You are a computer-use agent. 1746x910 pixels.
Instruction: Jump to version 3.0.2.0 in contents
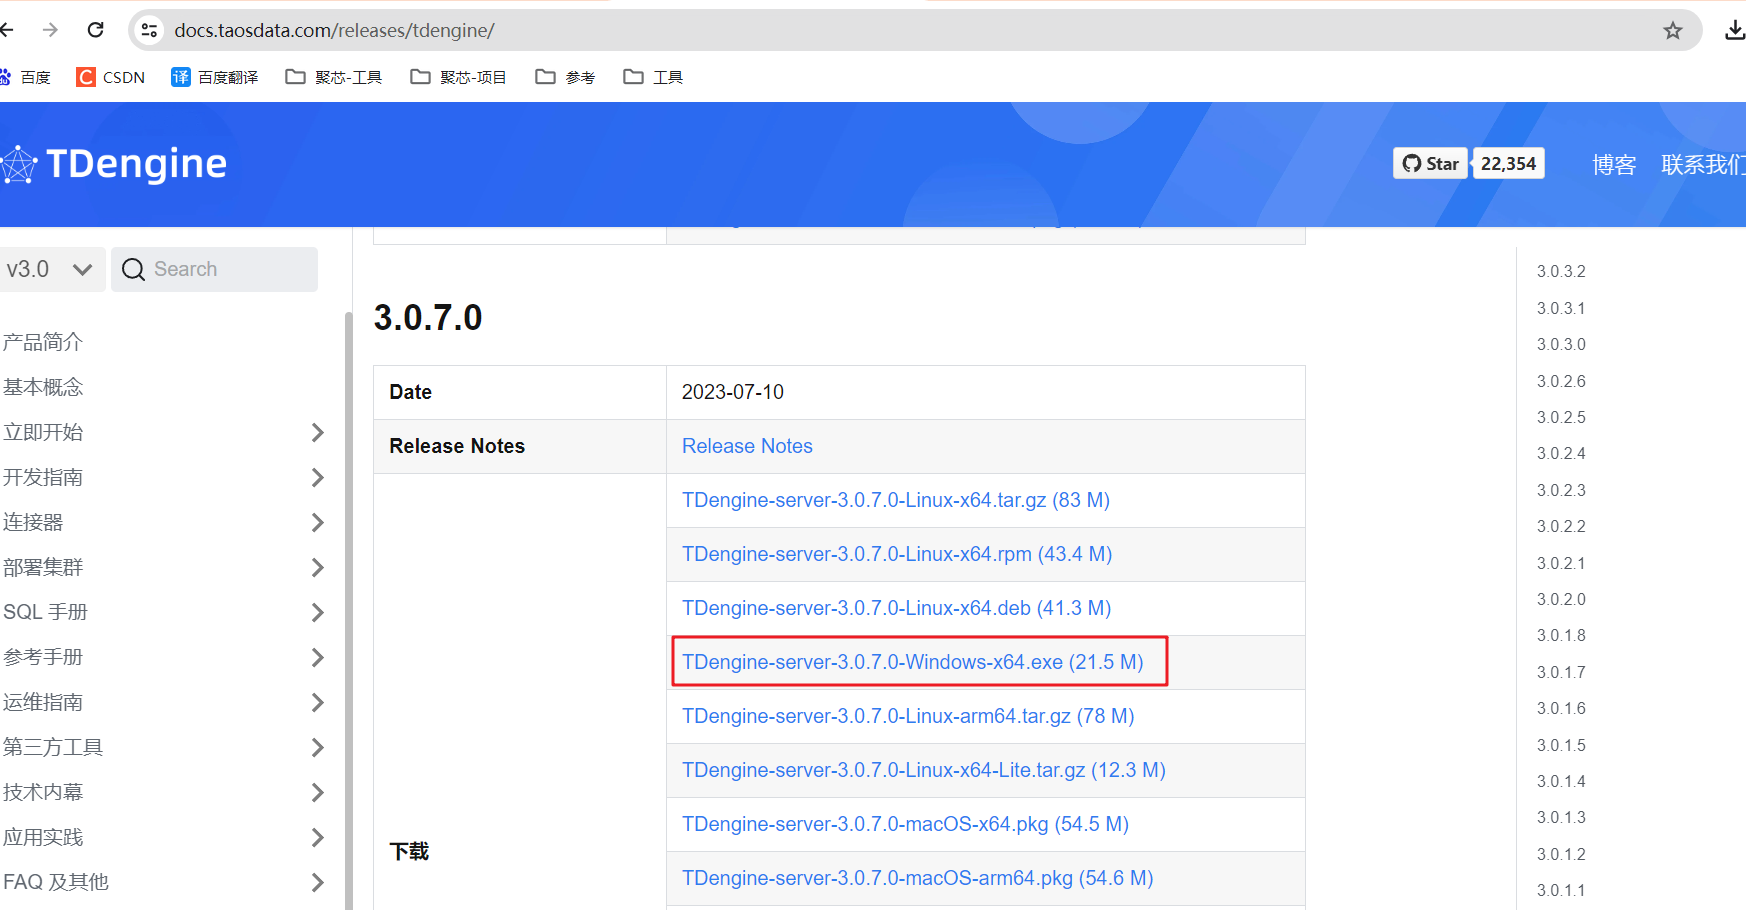point(1561,599)
